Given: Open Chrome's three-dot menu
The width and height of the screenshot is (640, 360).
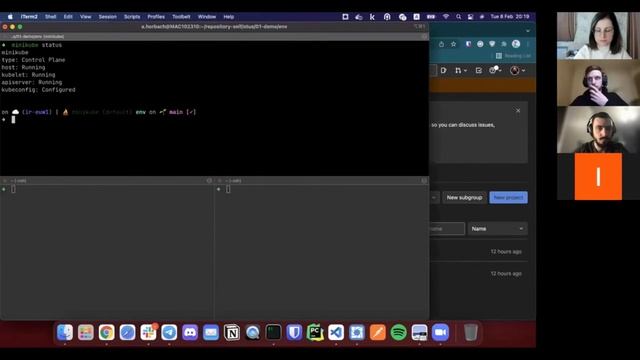Looking at the screenshot, I should pyautogui.click(x=528, y=44).
